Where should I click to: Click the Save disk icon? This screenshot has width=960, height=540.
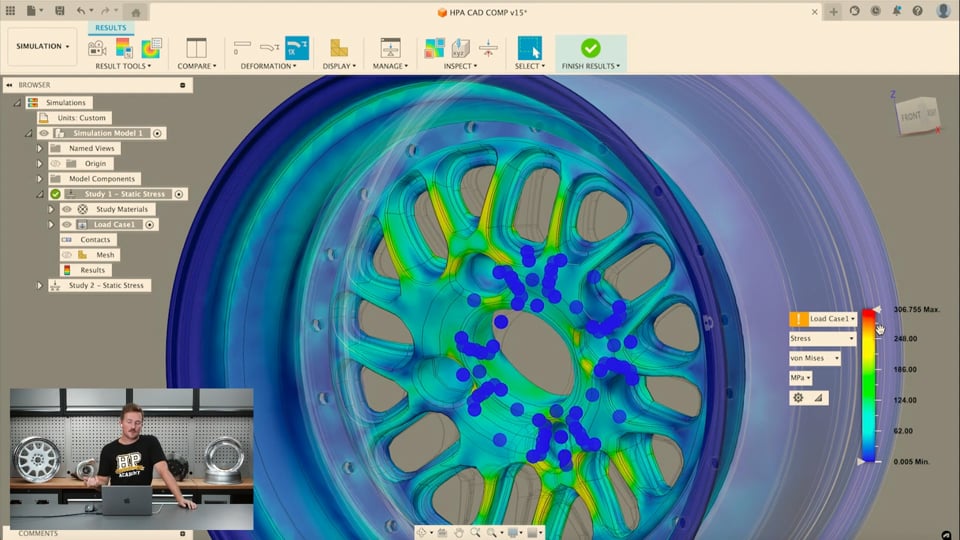(59, 10)
